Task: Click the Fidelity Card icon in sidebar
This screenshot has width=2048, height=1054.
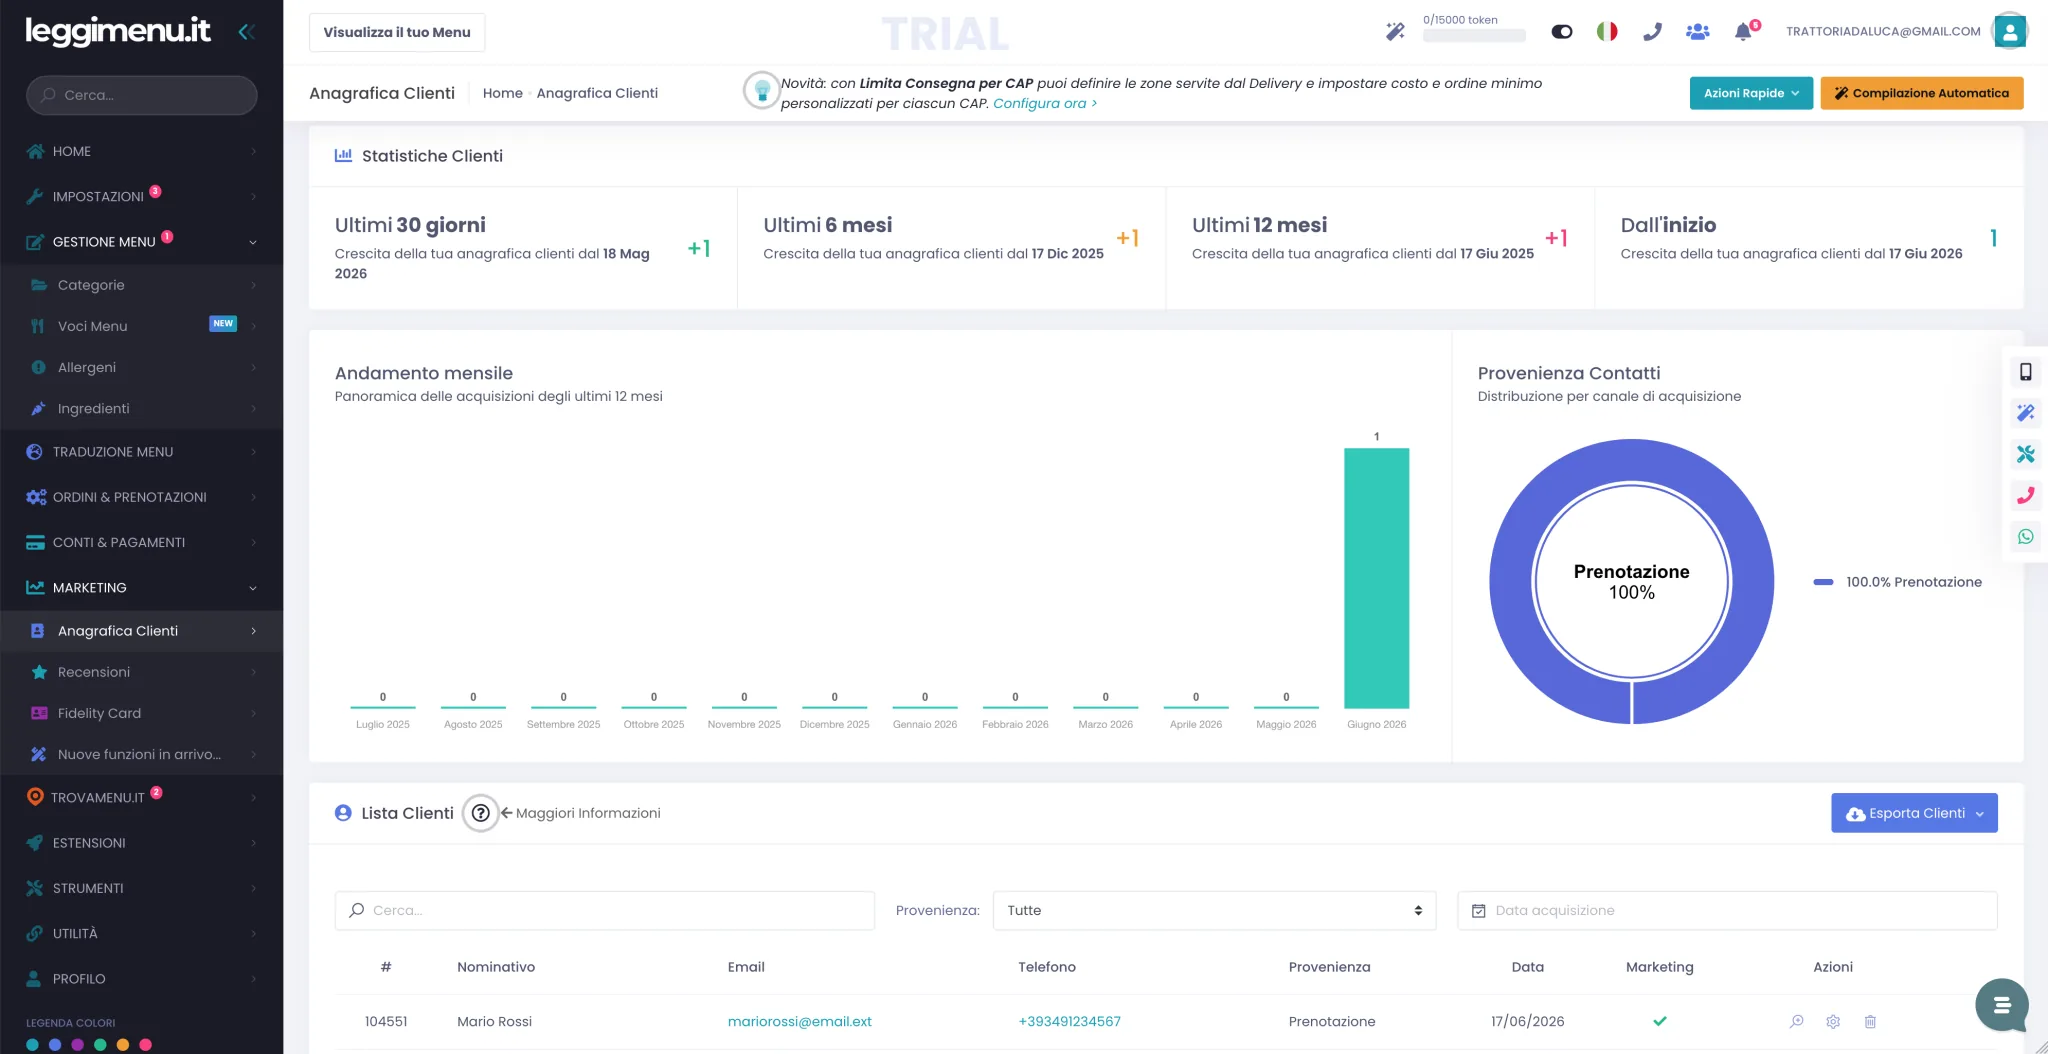Action: (39, 713)
